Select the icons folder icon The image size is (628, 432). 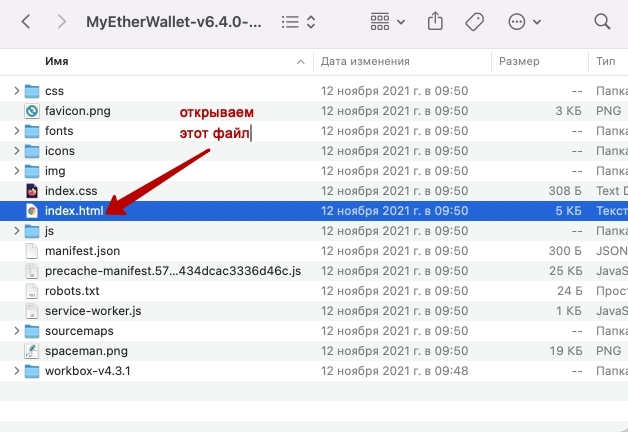coord(32,151)
